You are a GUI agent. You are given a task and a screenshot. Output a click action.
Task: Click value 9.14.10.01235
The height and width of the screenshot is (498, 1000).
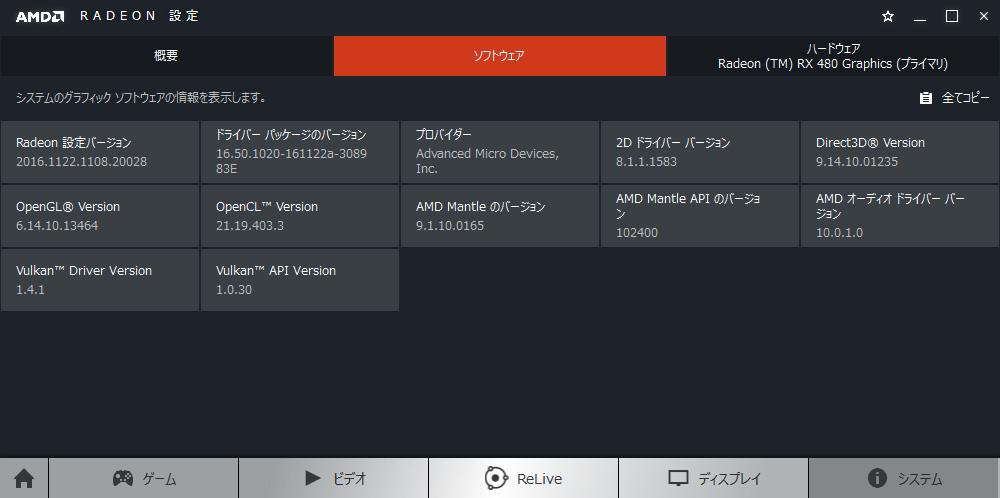857,162
